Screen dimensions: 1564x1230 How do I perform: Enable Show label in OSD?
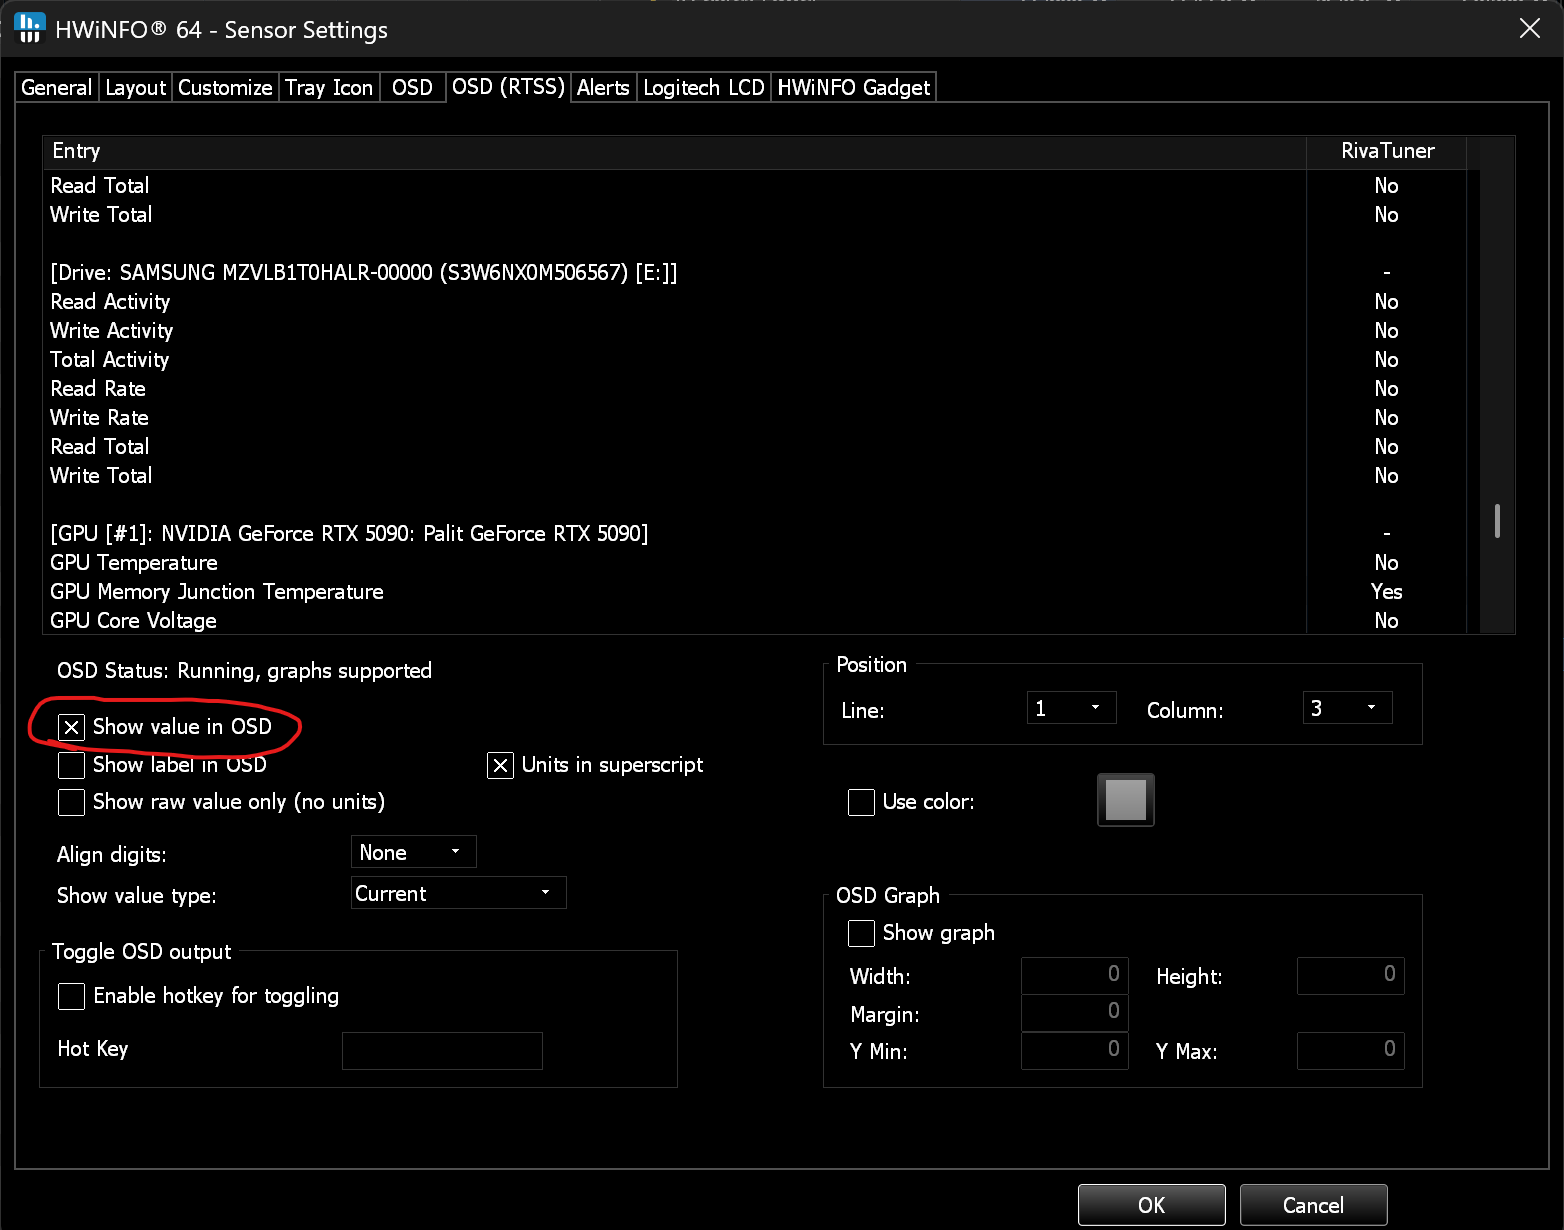tap(71, 765)
